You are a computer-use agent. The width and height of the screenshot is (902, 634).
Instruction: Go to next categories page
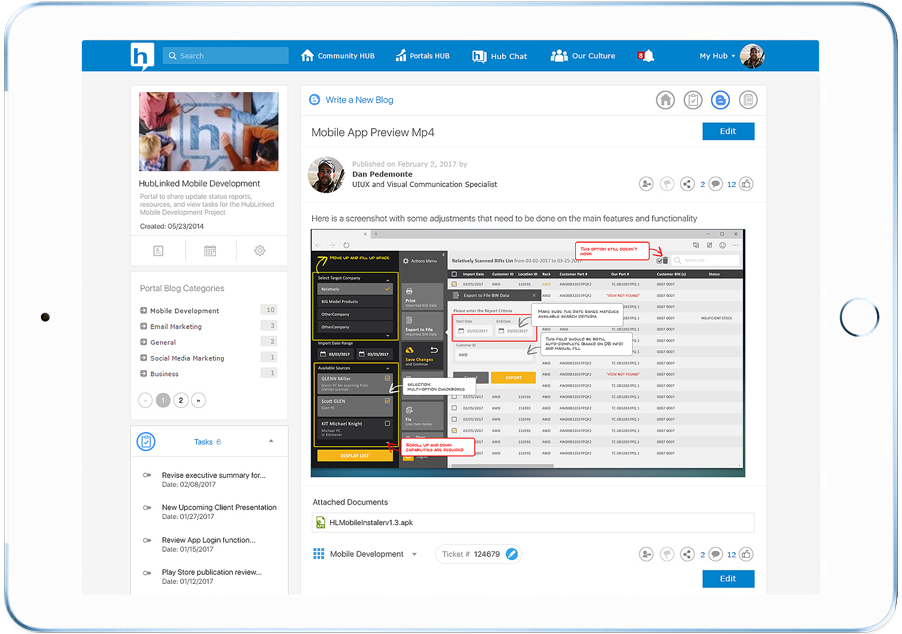198,400
